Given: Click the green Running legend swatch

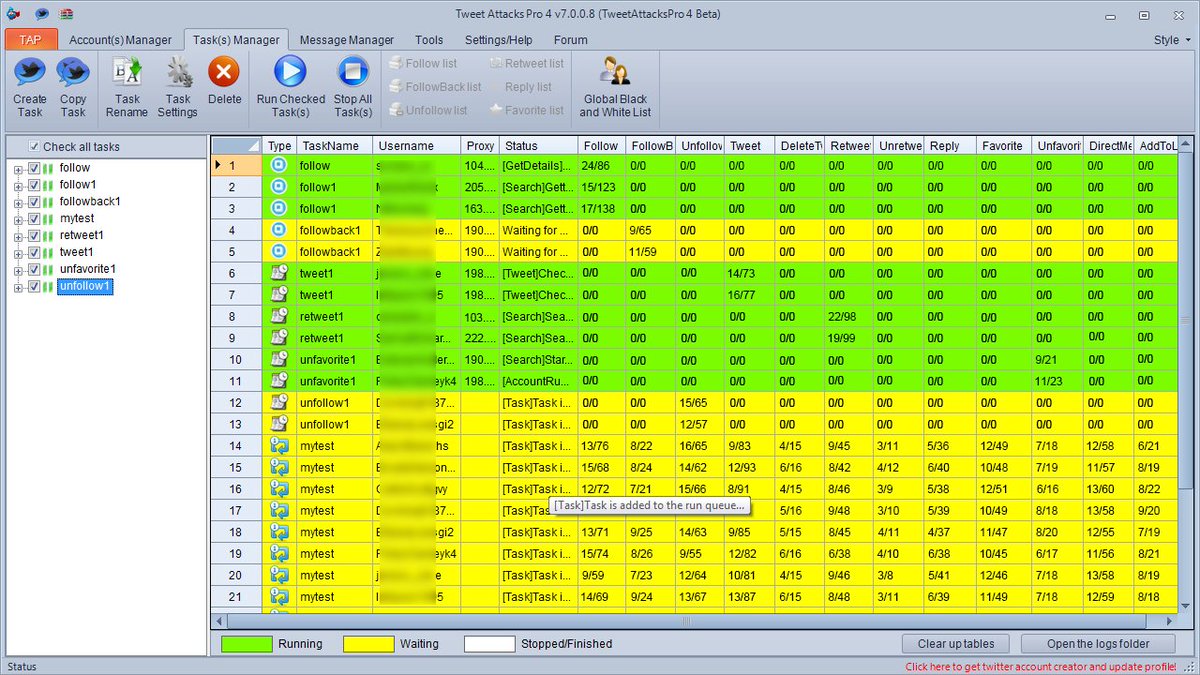Looking at the screenshot, I should 247,644.
